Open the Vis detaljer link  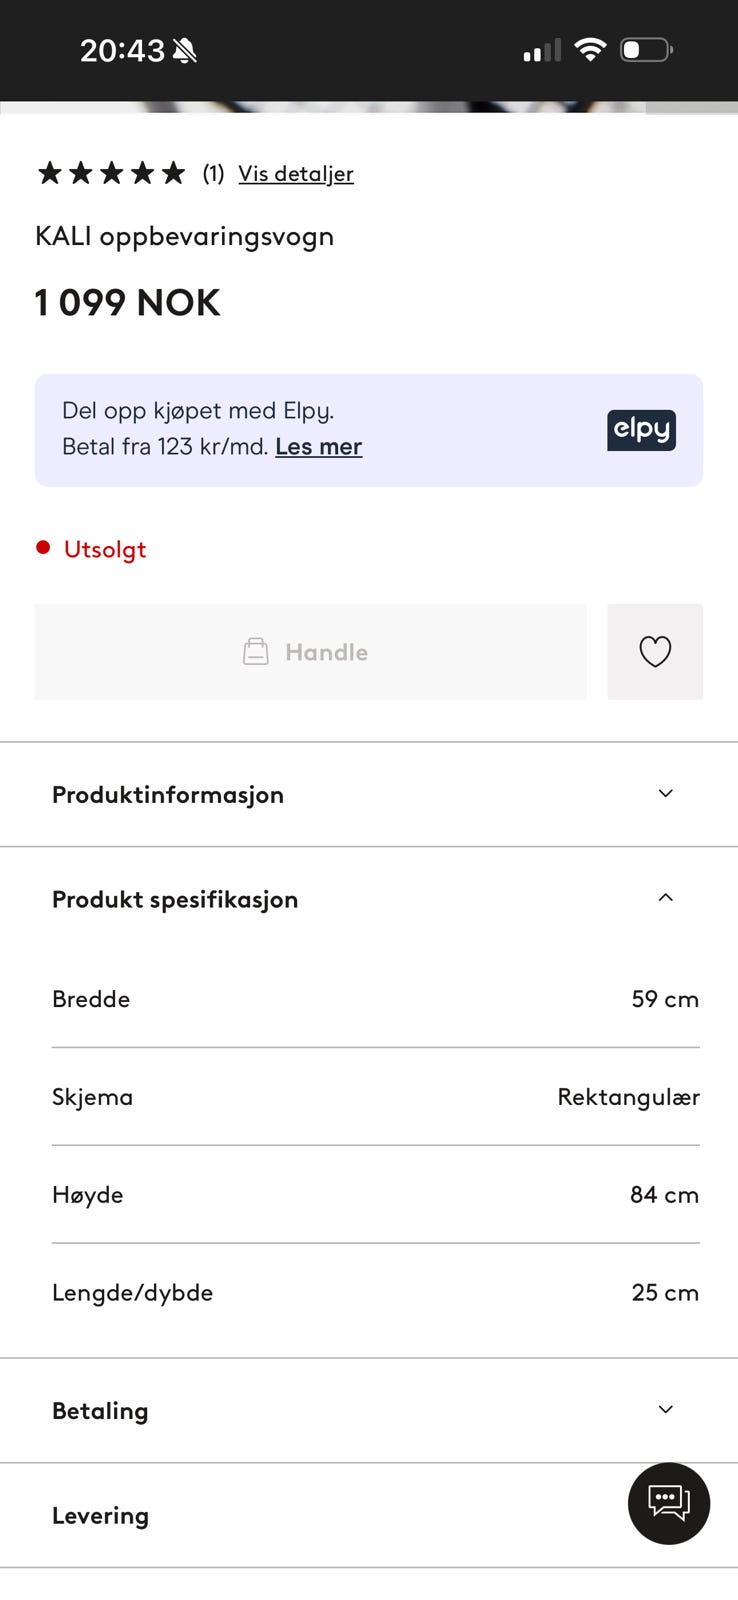coord(296,174)
